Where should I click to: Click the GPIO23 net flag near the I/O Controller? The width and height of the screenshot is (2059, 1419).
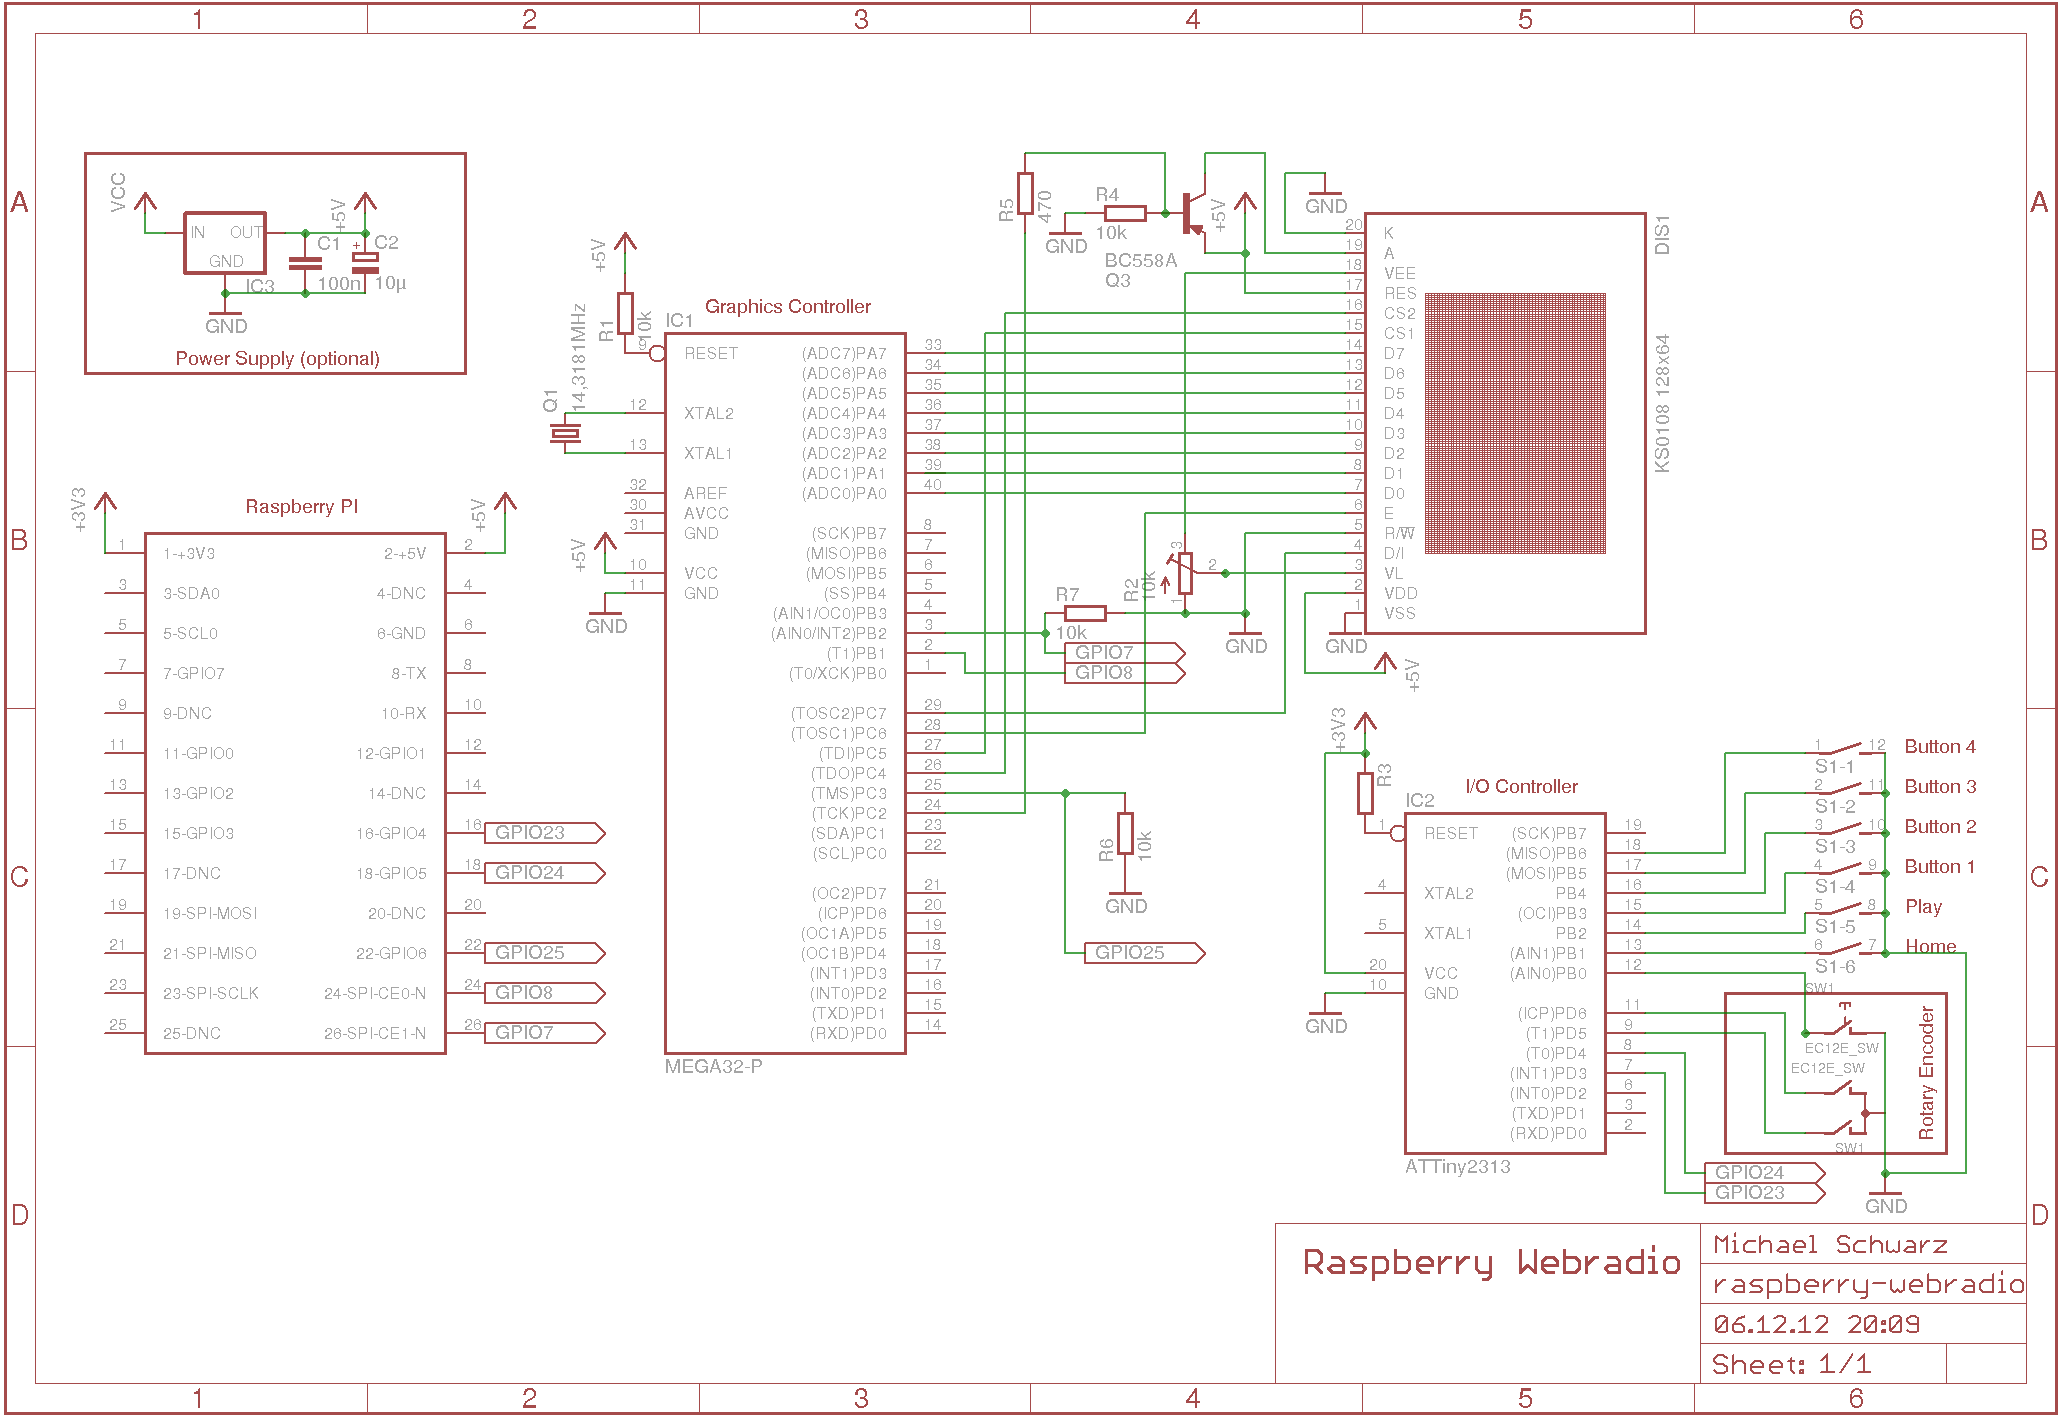(x=1765, y=1193)
